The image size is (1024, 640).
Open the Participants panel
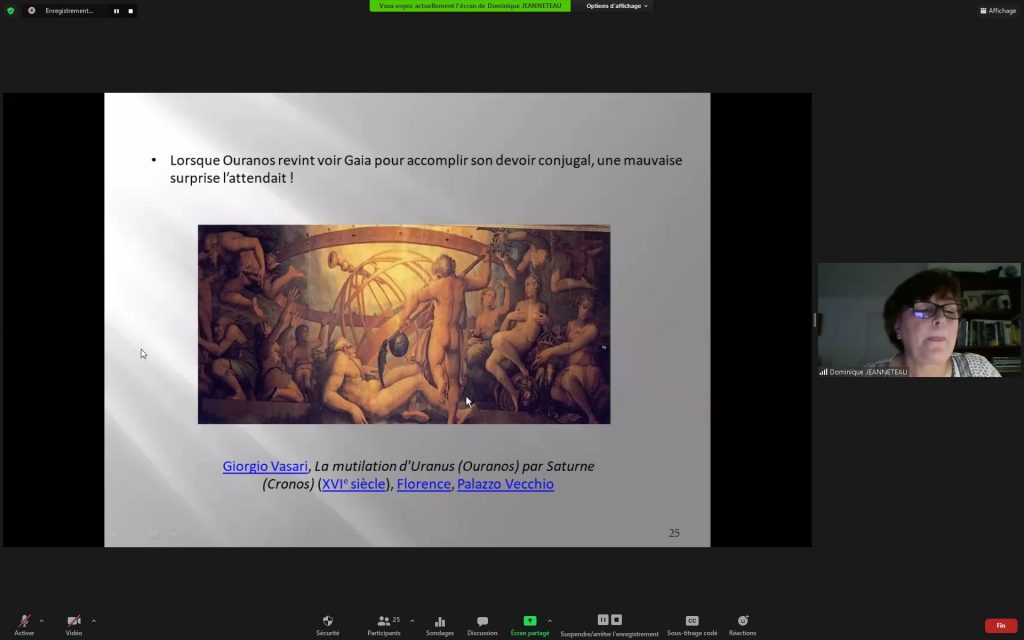(384, 625)
